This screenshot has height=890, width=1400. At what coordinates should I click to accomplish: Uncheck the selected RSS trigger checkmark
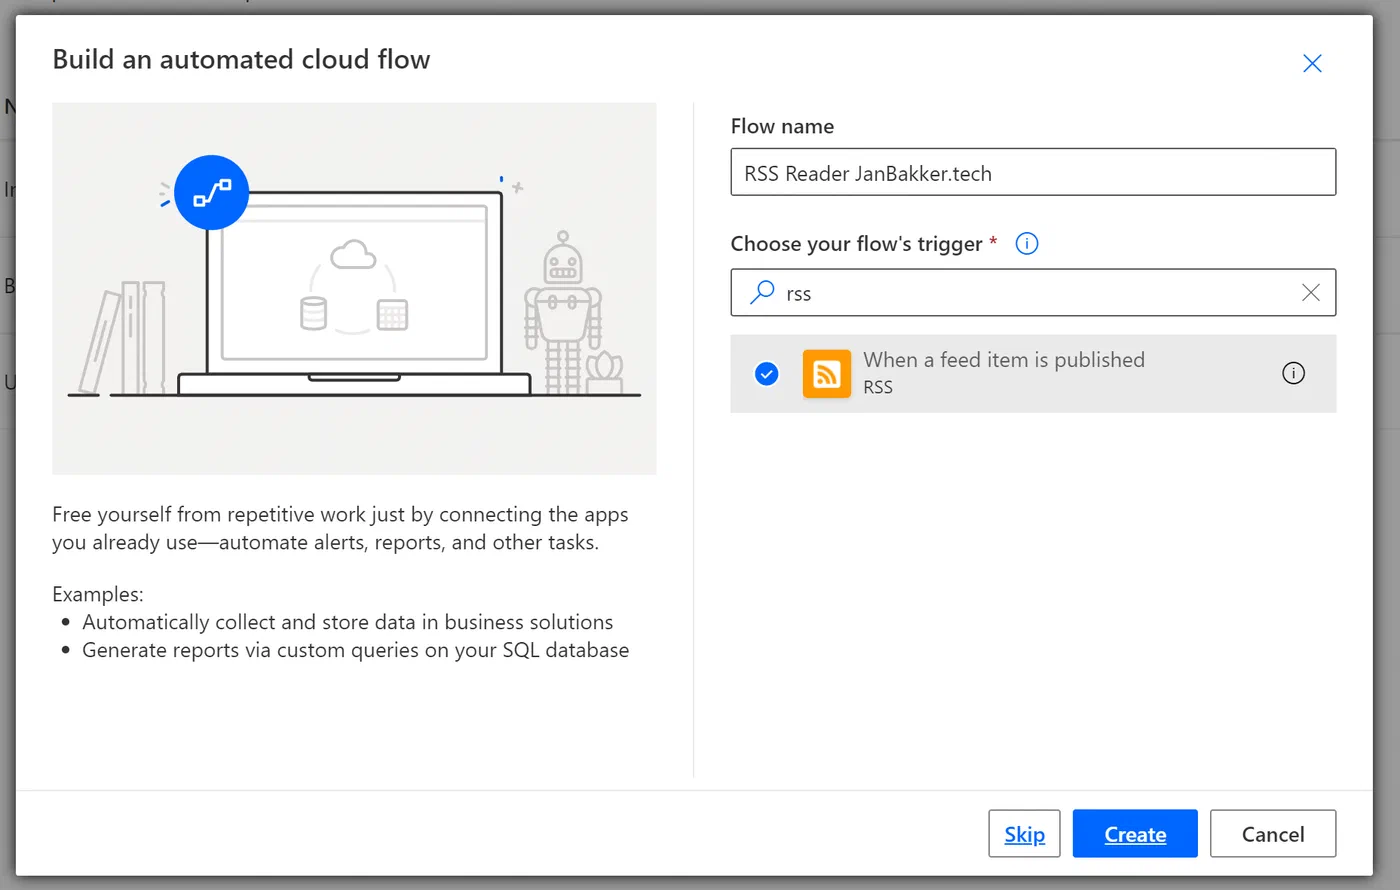pos(767,374)
